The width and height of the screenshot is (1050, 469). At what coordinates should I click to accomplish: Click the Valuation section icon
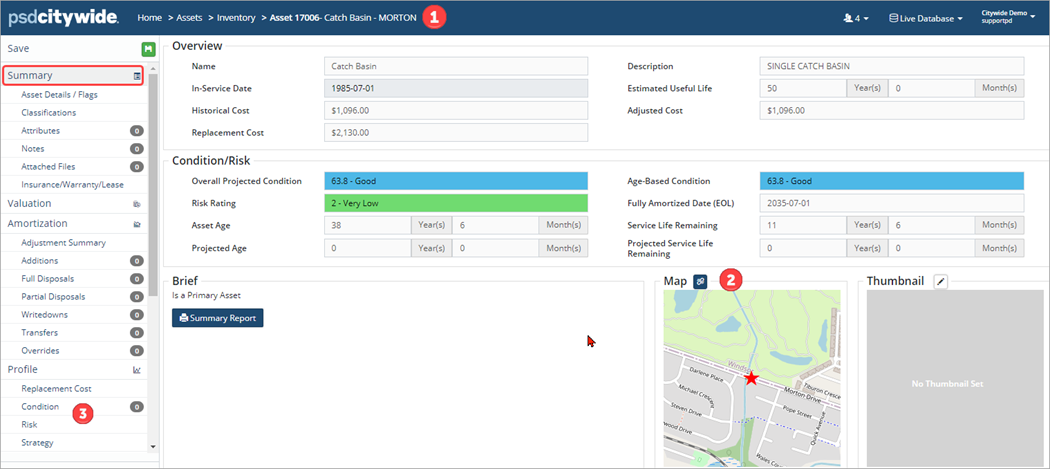coord(137,203)
